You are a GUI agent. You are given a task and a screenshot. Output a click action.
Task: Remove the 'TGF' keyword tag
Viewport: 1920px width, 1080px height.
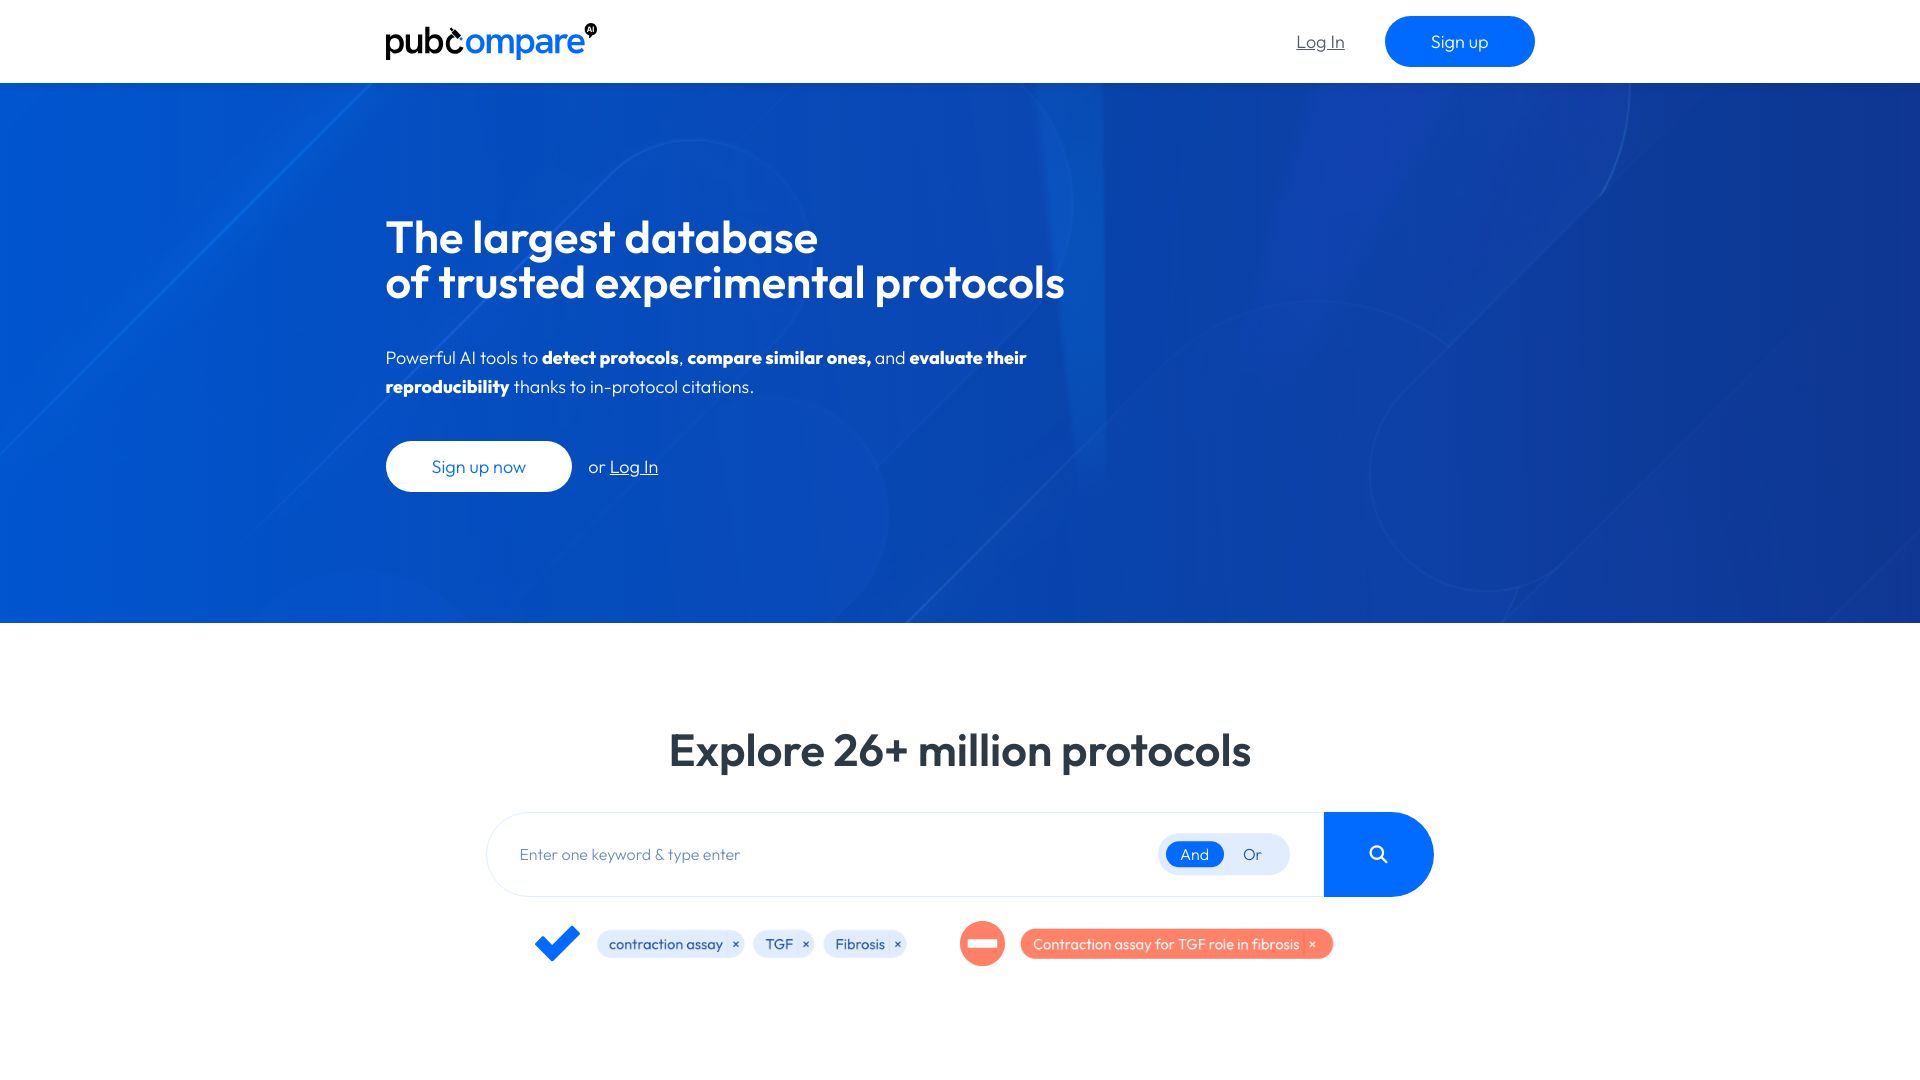click(804, 943)
